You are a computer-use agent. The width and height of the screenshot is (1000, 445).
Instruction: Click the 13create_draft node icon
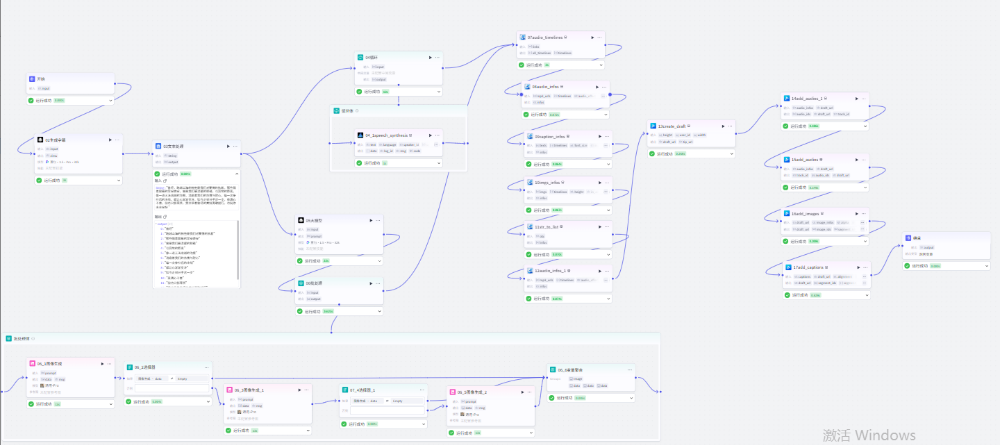point(652,127)
